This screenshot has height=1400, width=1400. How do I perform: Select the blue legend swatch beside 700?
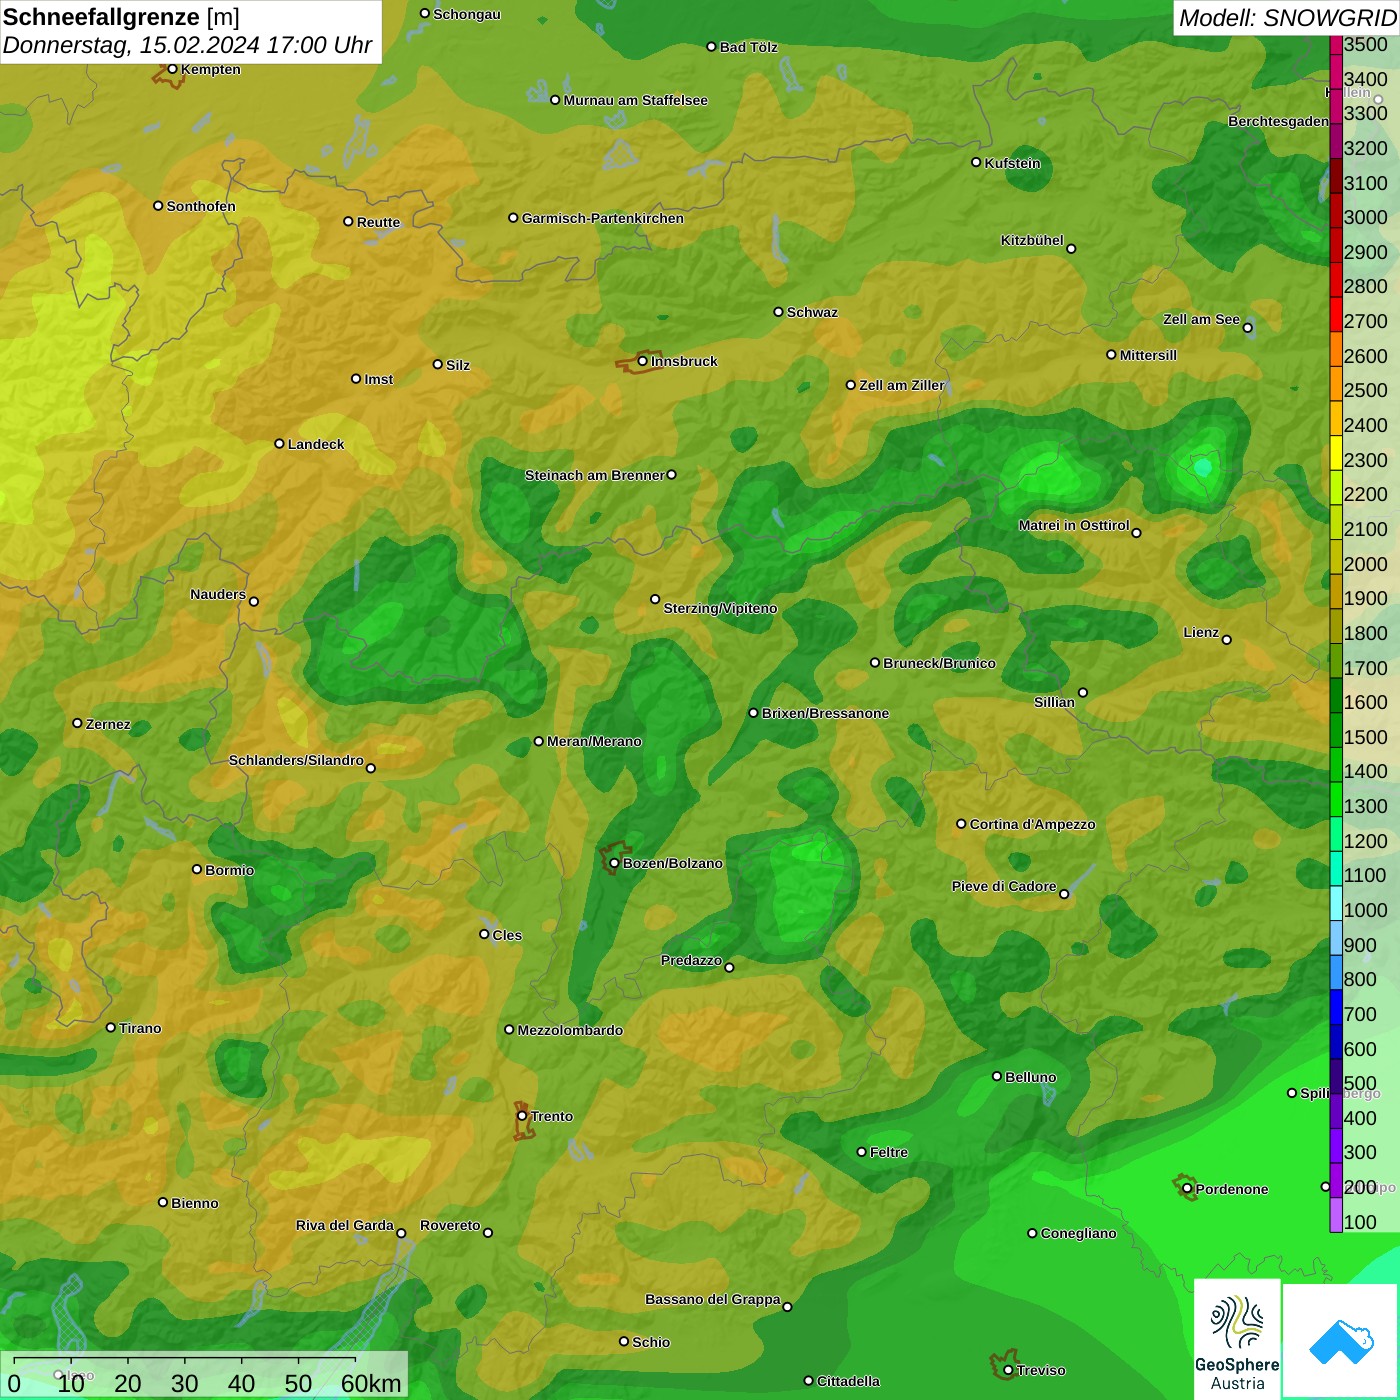pyautogui.click(x=1336, y=1007)
